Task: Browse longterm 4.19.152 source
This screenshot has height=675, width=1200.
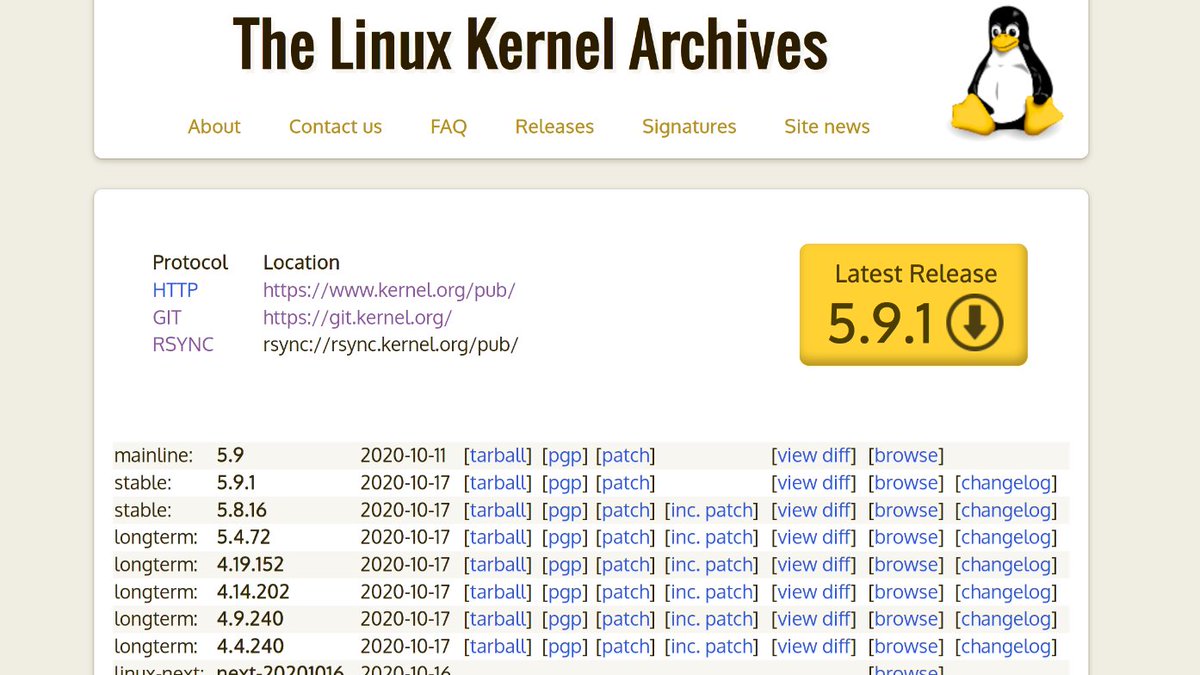Action: (906, 564)
